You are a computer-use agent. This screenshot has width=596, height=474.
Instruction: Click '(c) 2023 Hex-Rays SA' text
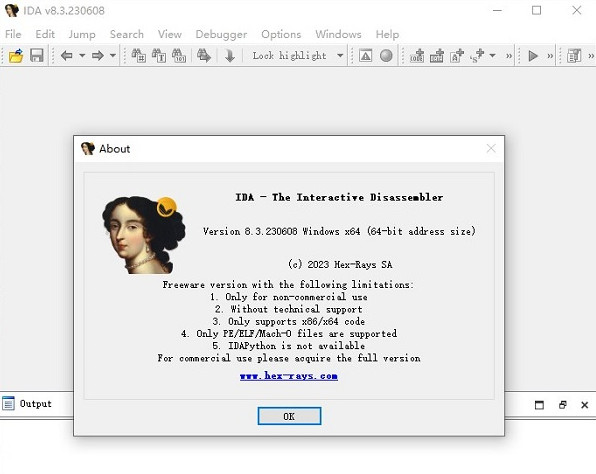point(340,264)
